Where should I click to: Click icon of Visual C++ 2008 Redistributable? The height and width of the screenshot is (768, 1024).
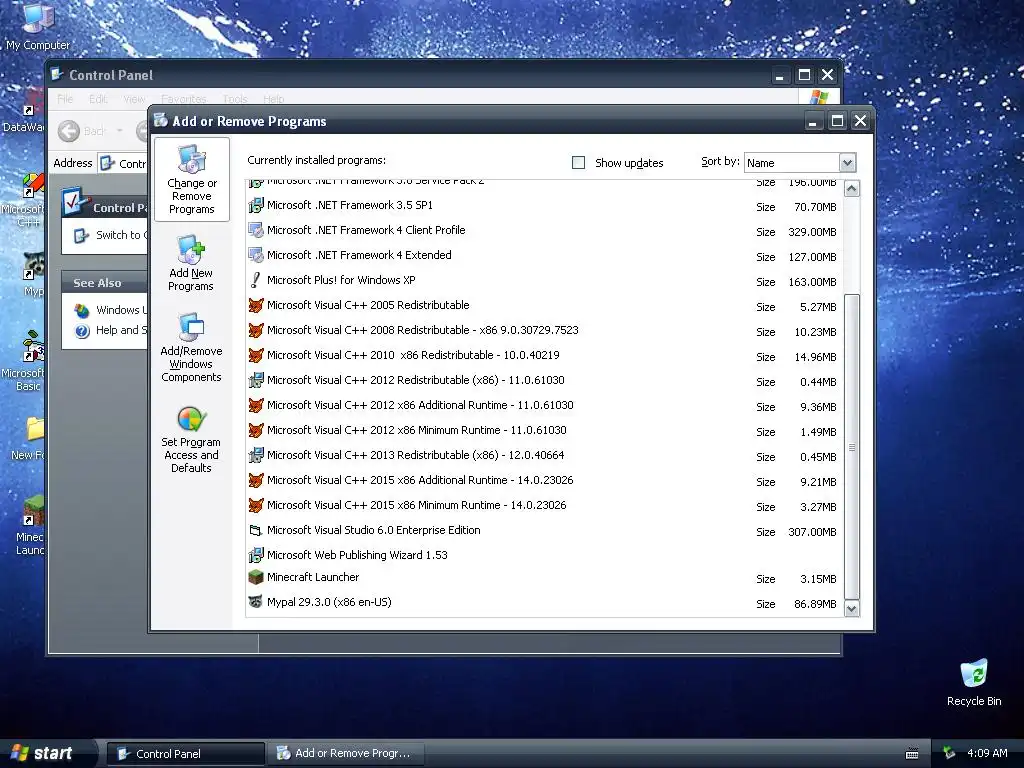coord(255,330)
